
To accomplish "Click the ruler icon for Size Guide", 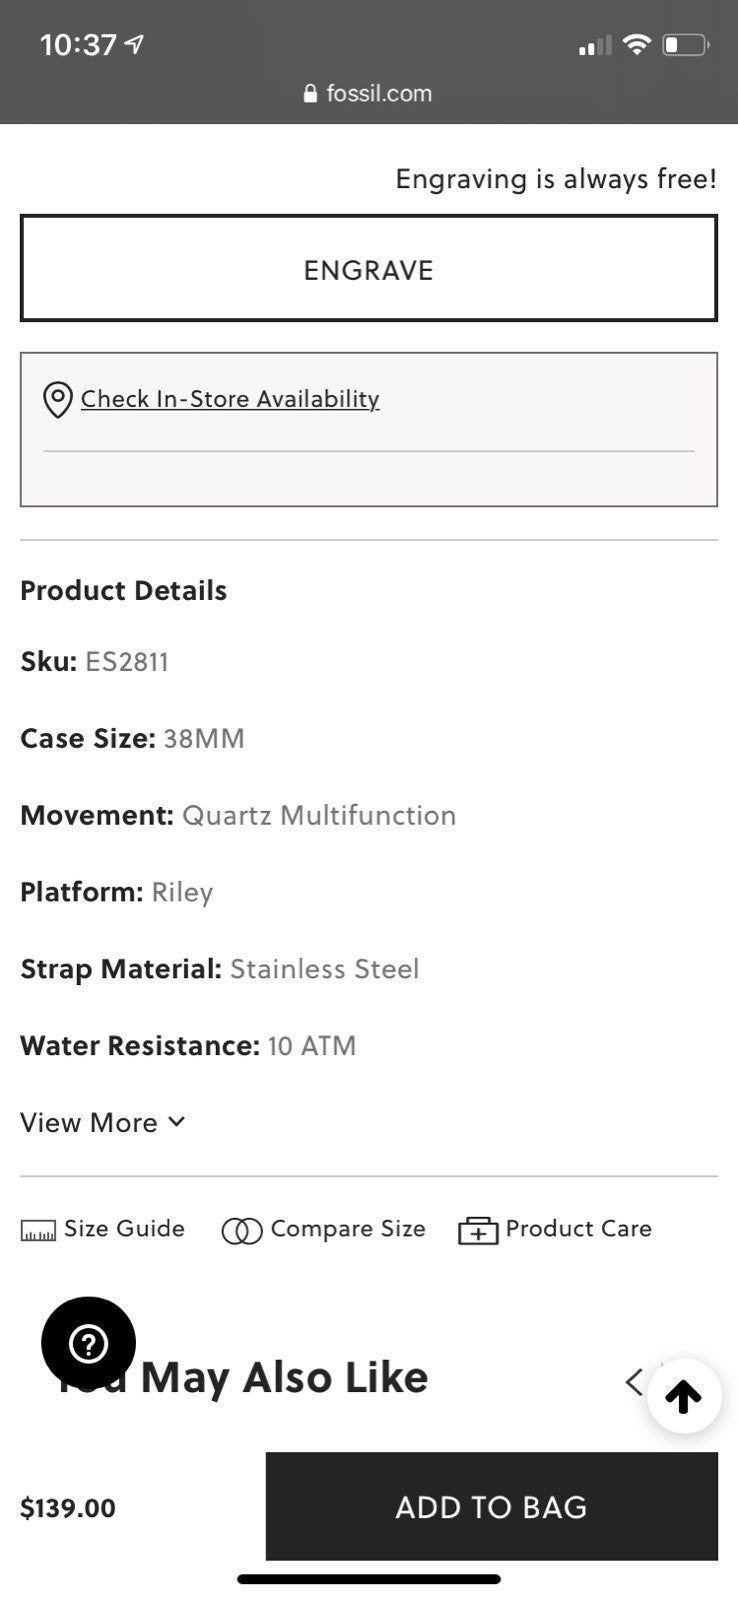I will [38, 1231].
